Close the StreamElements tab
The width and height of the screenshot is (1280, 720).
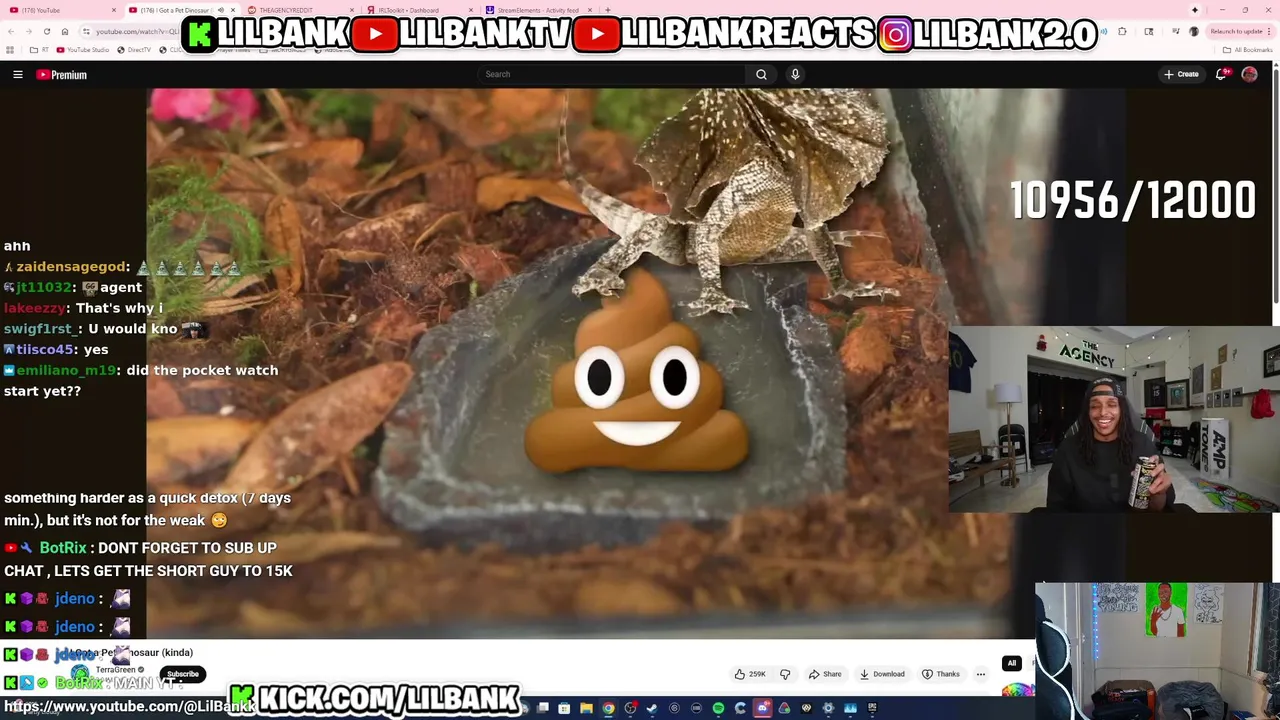590,10
